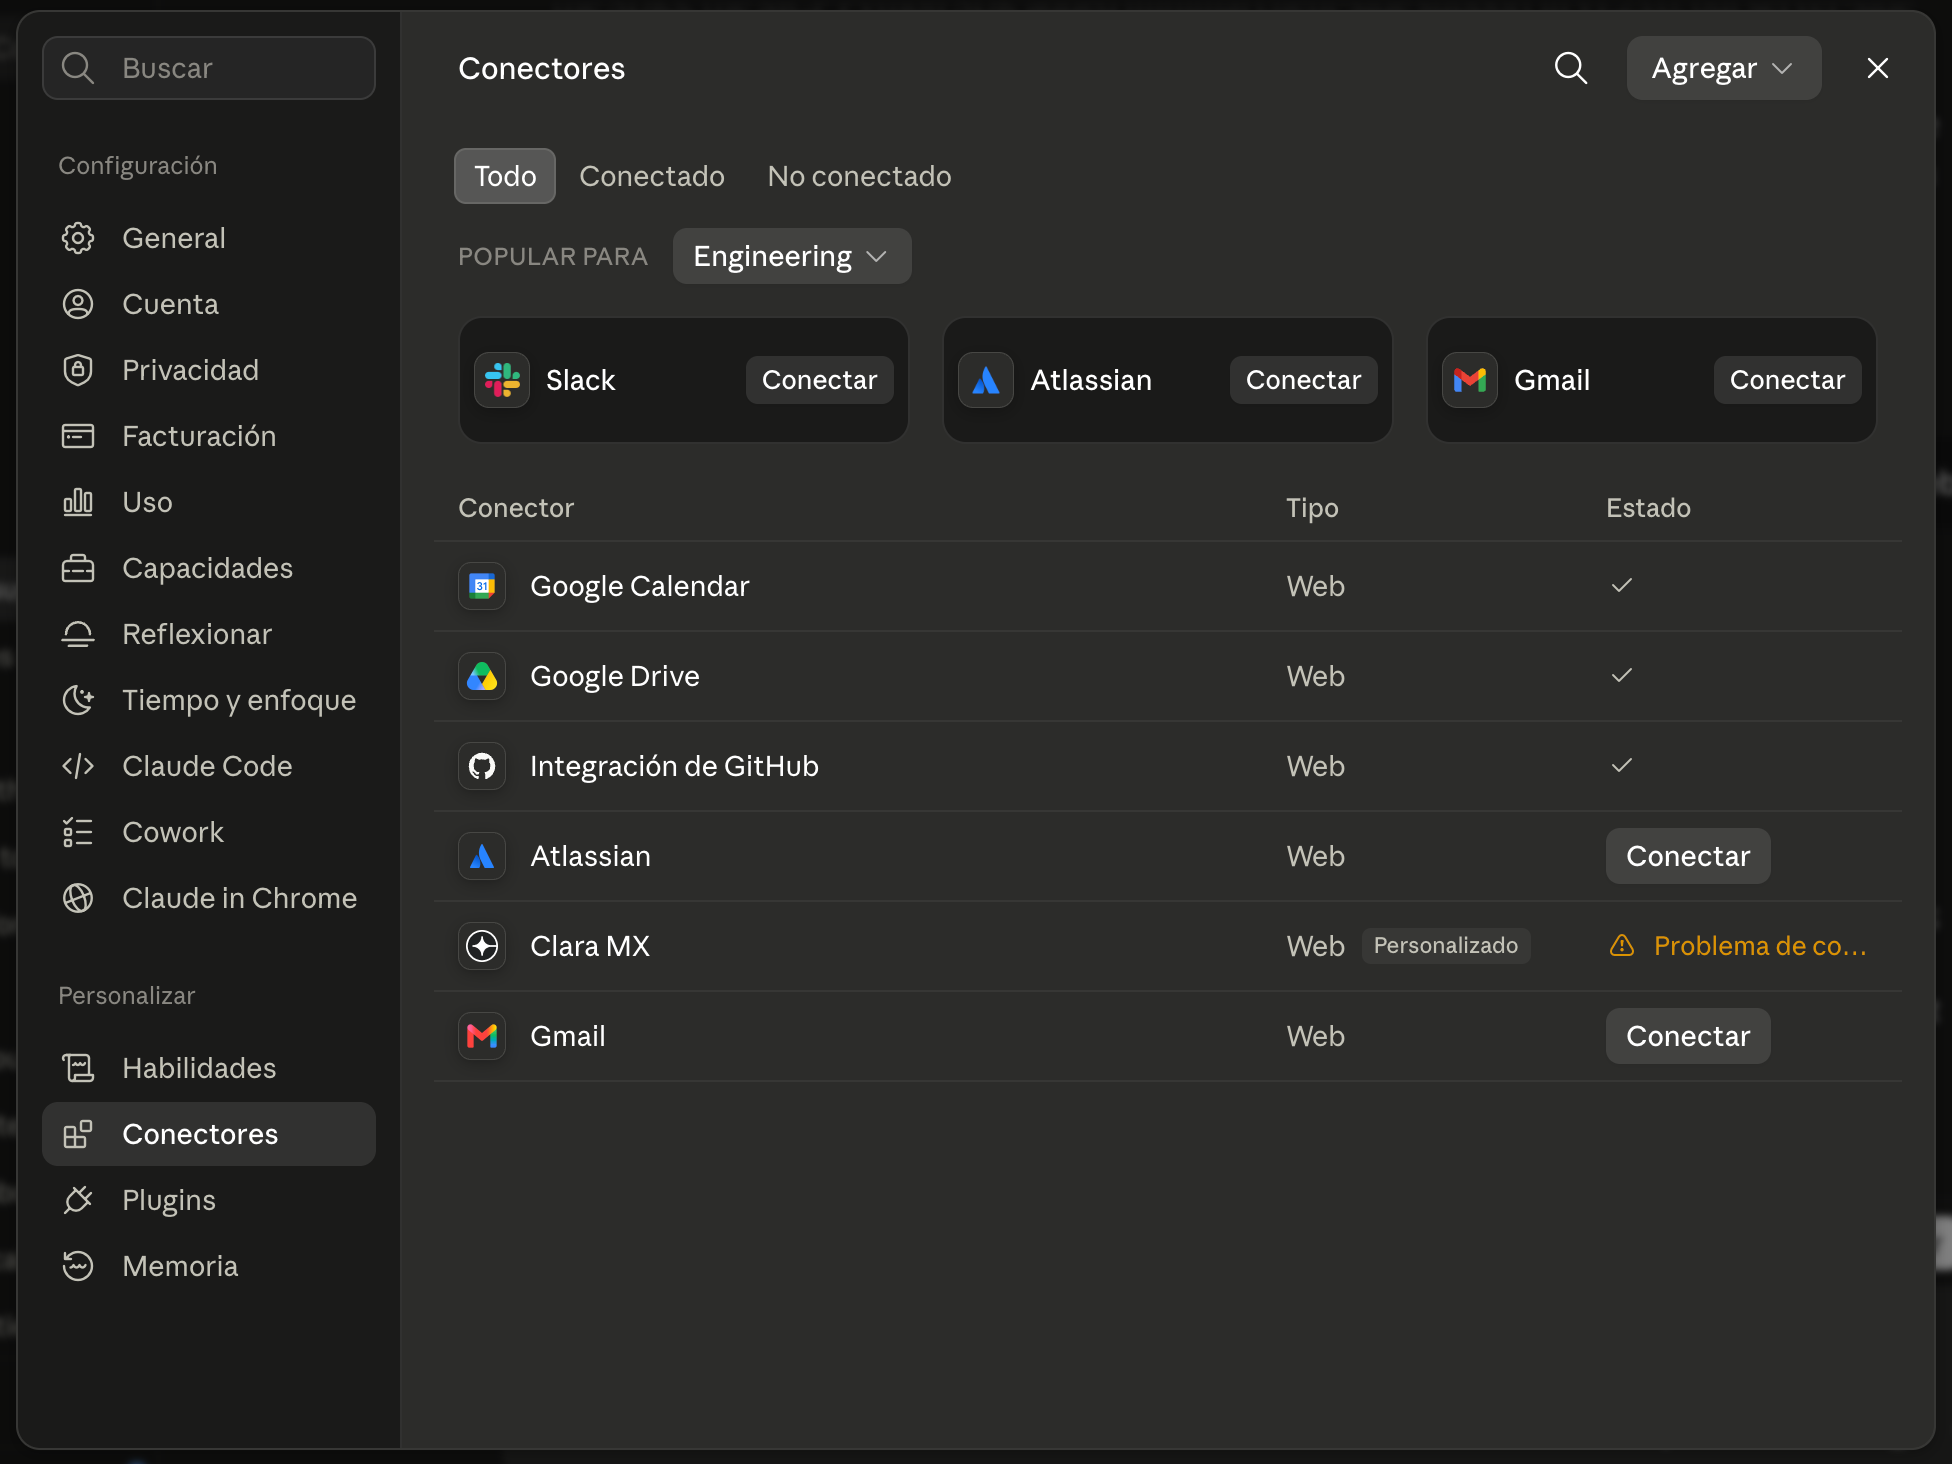Click the Gmail icon in the table row
This screenshot has width=1952, height=1464.
(x=482, y=1036)
